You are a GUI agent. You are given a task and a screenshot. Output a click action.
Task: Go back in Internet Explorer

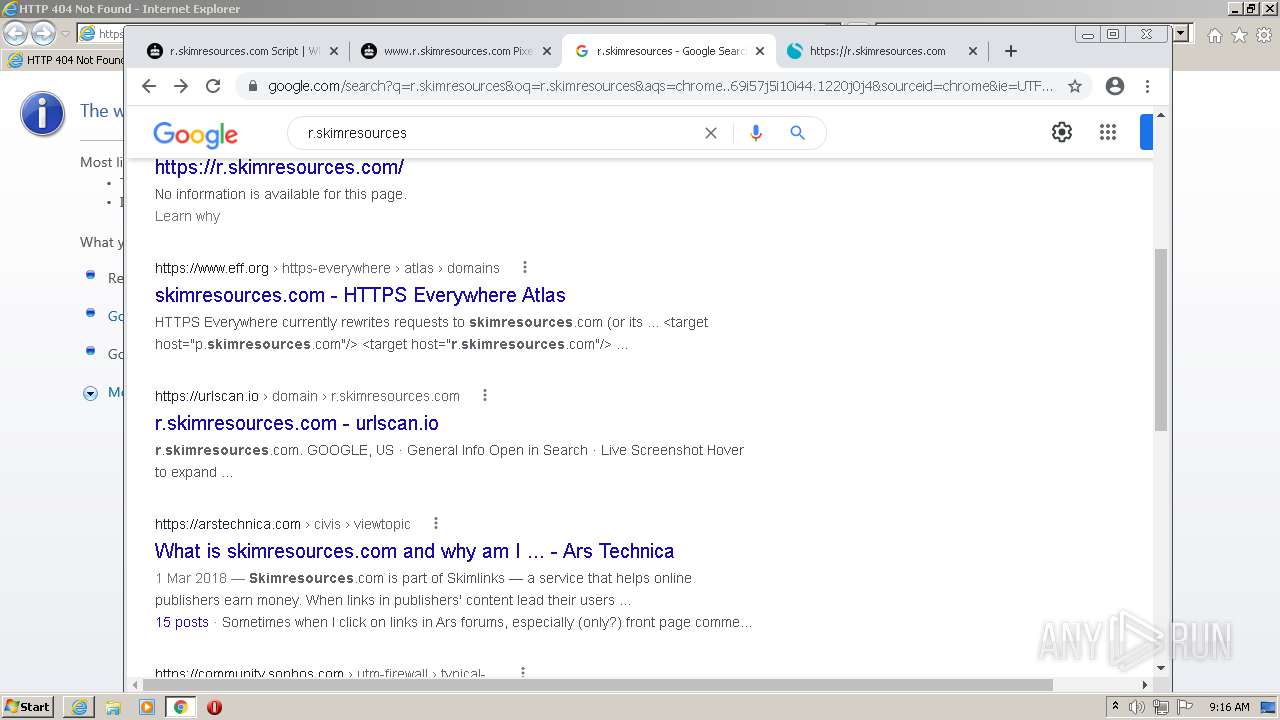point(15,33)
